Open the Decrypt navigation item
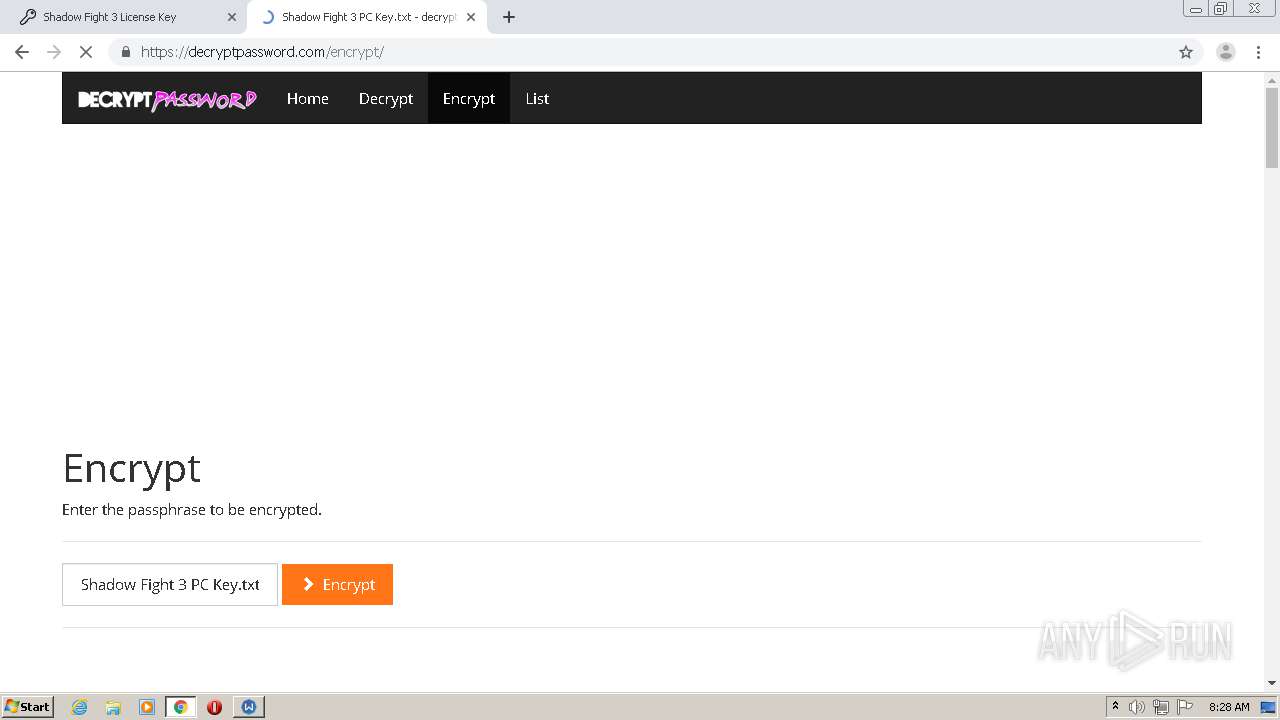The image size is (1280, 720). [x=386, y=98]
